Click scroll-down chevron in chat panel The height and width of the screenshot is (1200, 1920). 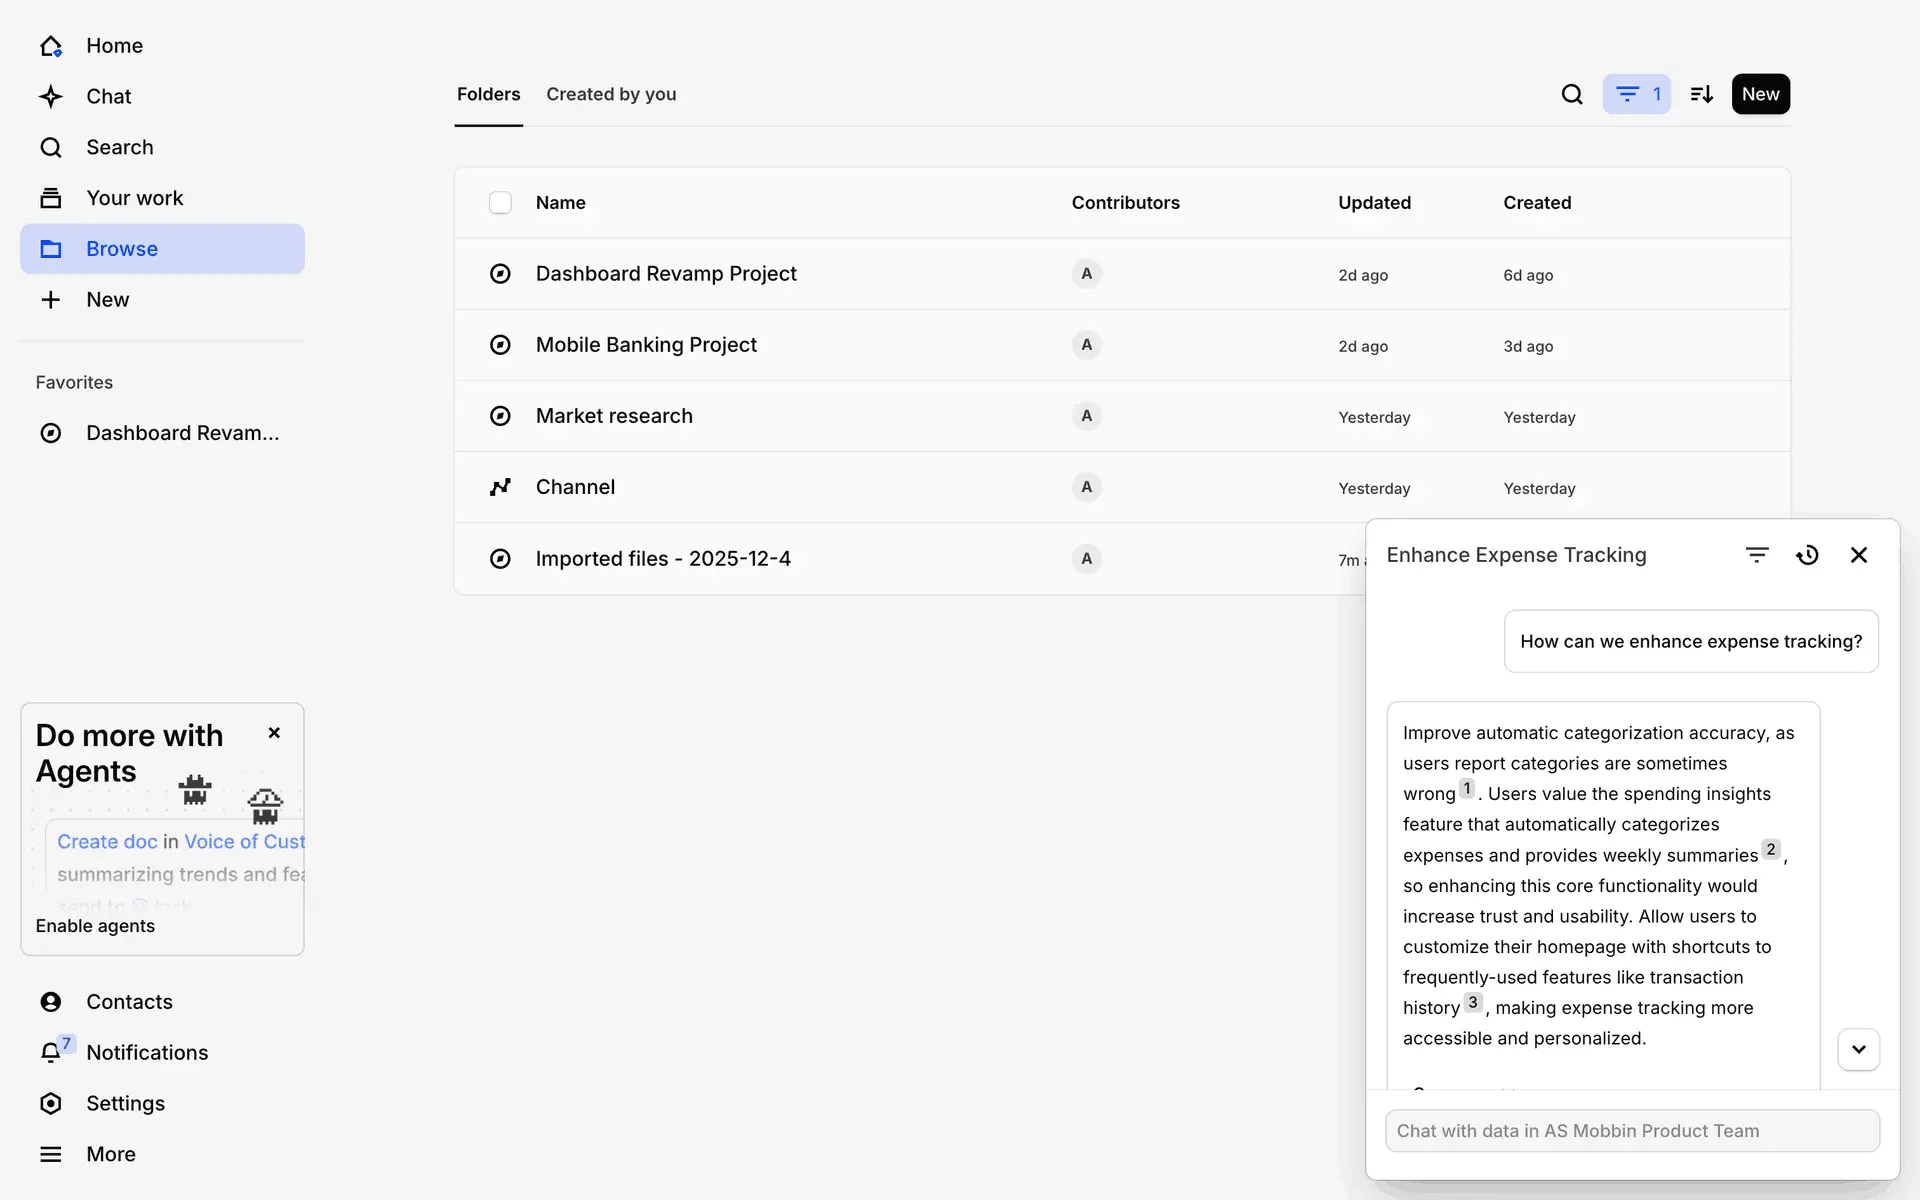click(x=1858, y=1049)
